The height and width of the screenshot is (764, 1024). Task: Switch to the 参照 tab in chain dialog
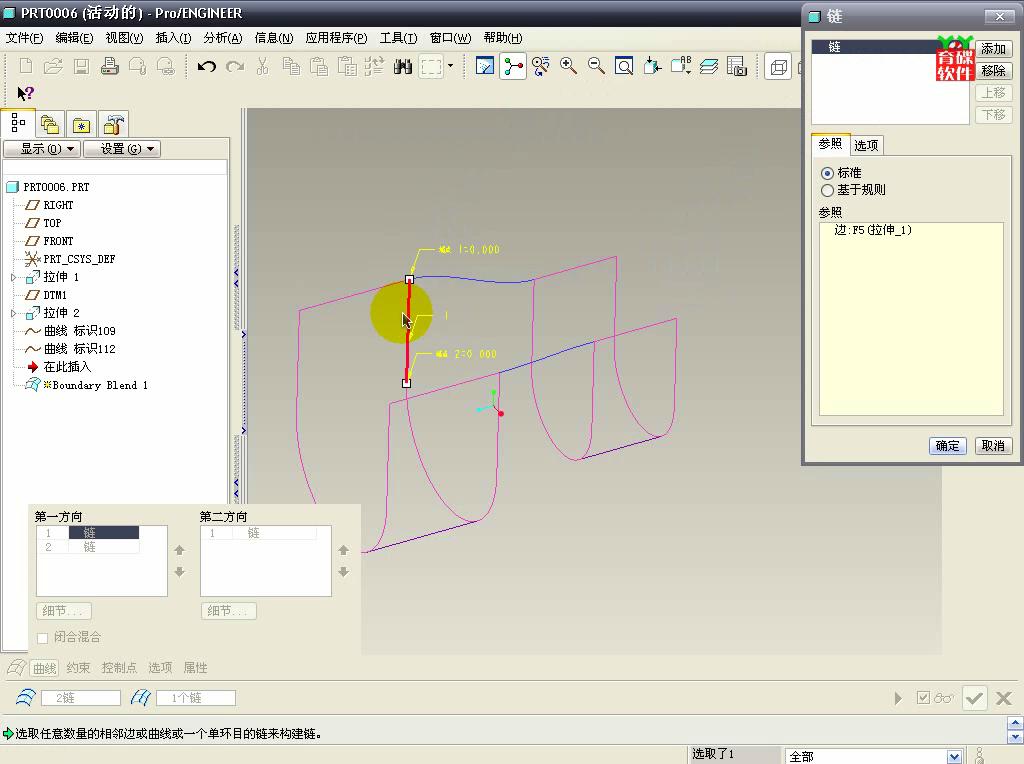(x=831, y=144)
